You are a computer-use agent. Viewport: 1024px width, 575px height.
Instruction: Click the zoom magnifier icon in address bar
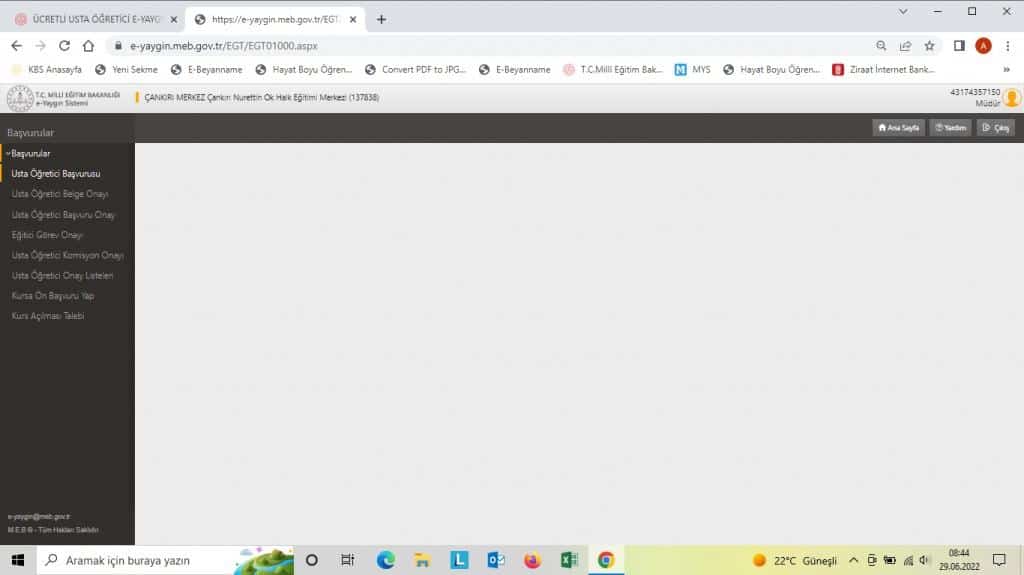click(x=881, y=46)
